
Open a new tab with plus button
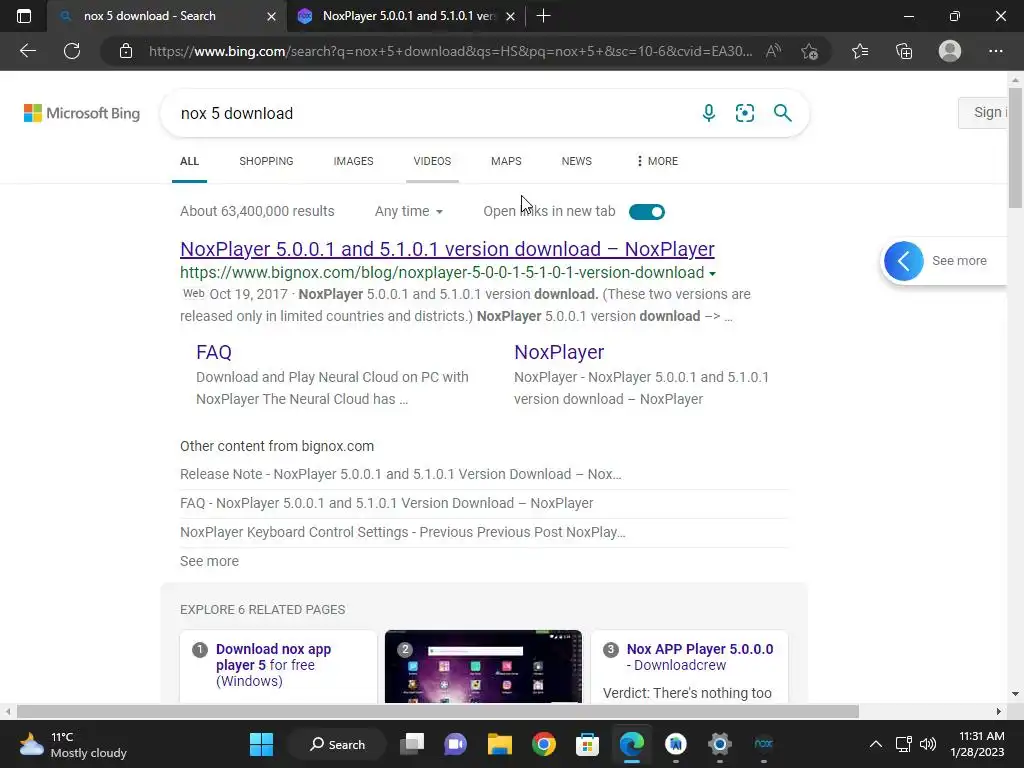(x=543, y=16)
